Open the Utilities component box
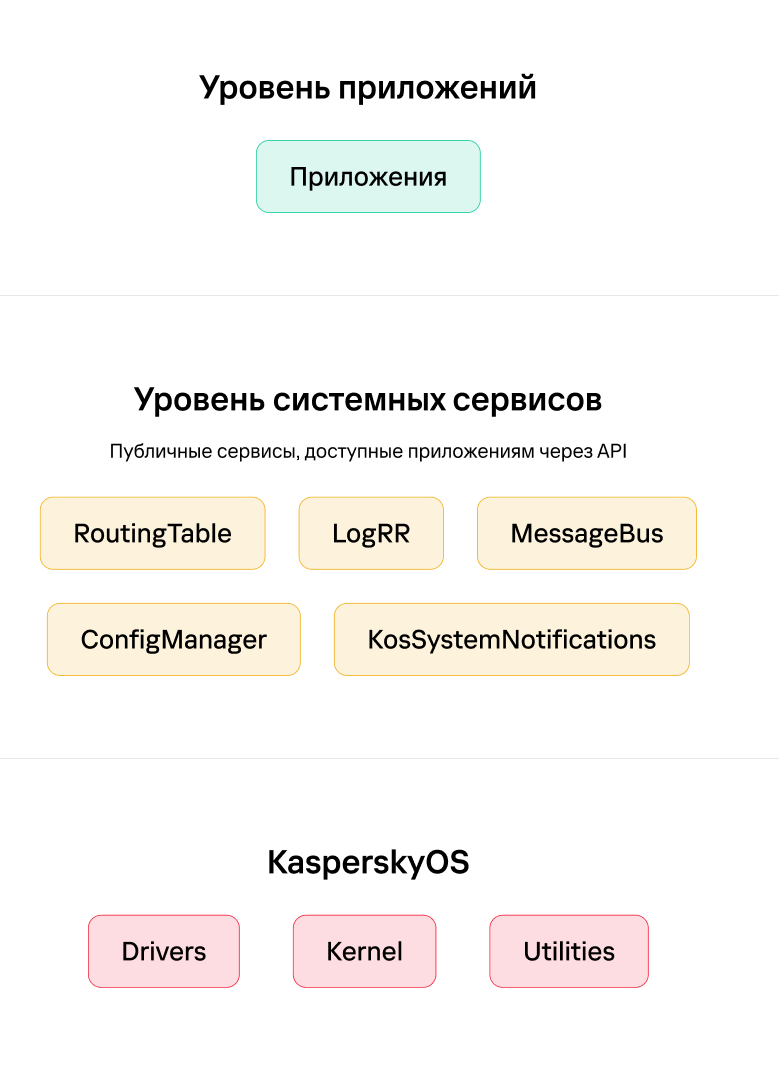The width and height of the screenshot is (779, 1083). point(569,951)
